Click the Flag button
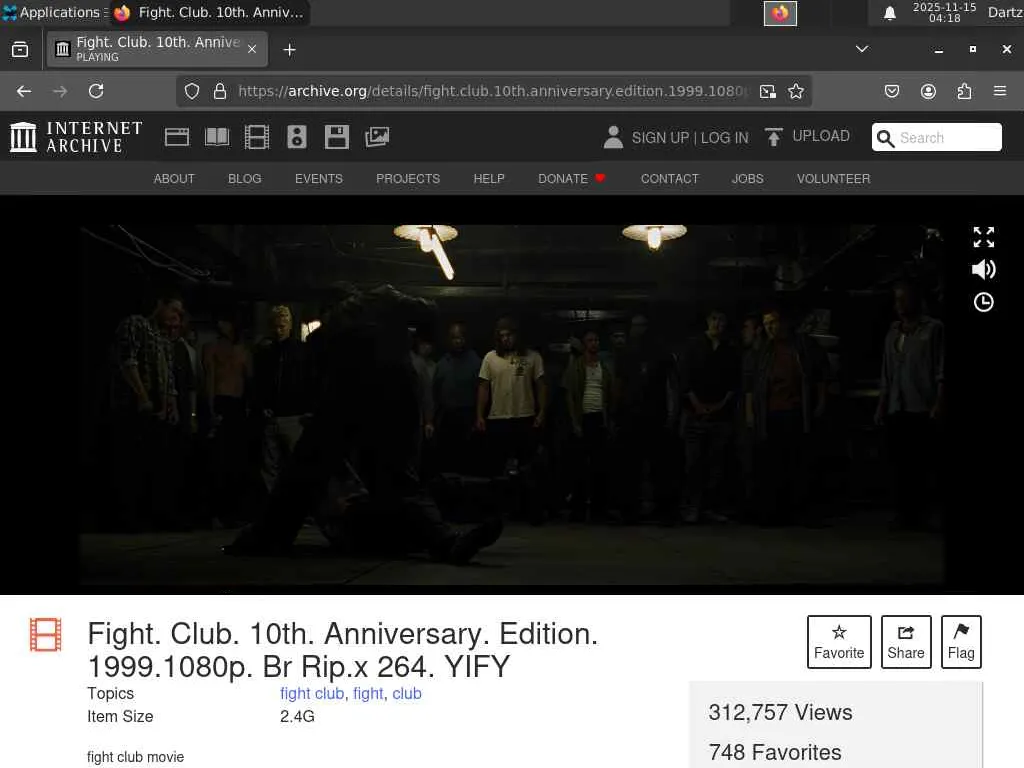Screen dimensions: 1024x768 961,642
